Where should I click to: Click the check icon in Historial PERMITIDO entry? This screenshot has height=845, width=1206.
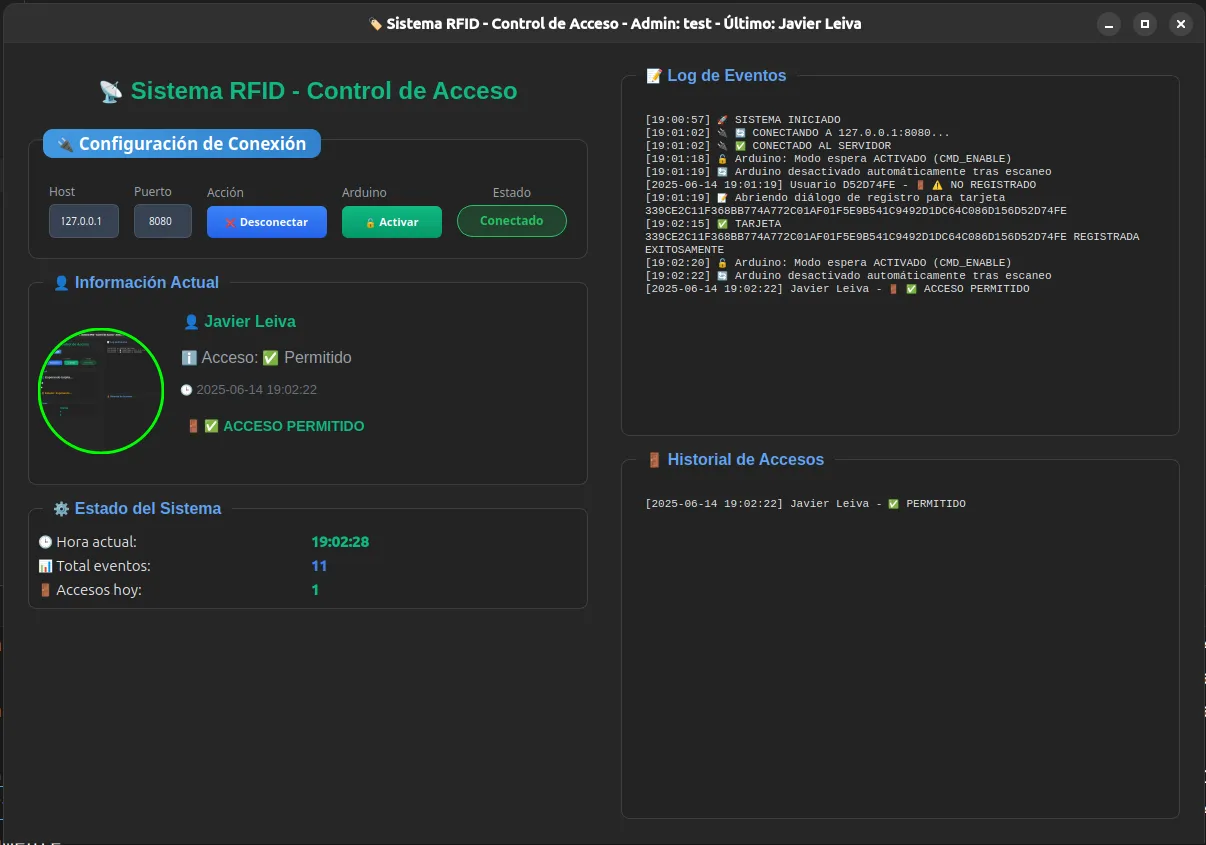[893, 504]
